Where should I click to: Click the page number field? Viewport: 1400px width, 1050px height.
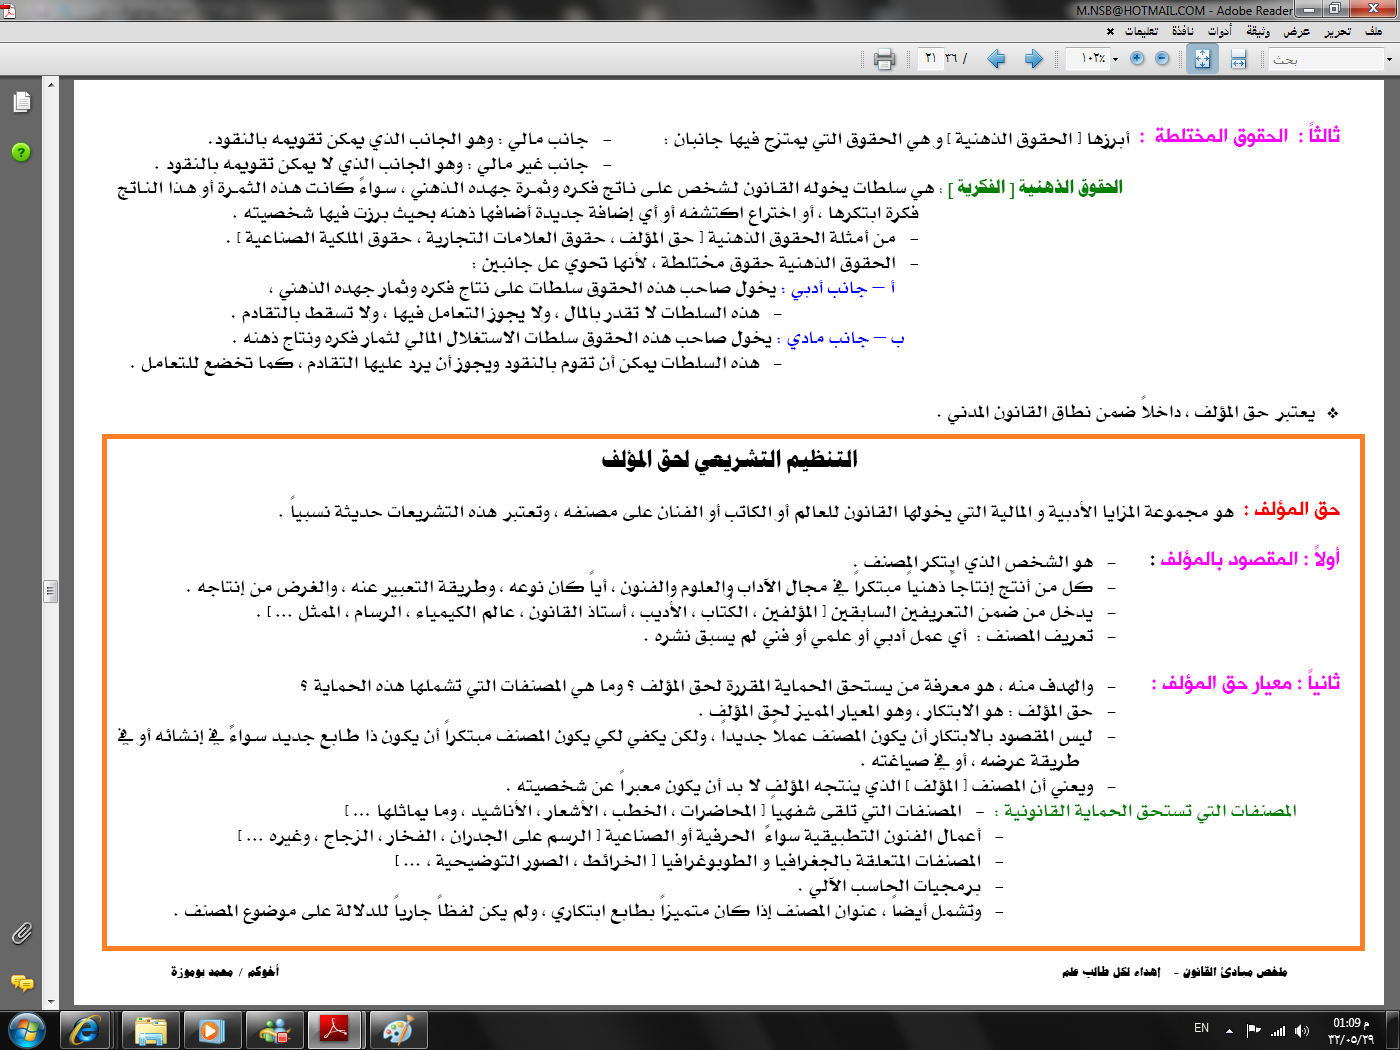click(931, 59)
